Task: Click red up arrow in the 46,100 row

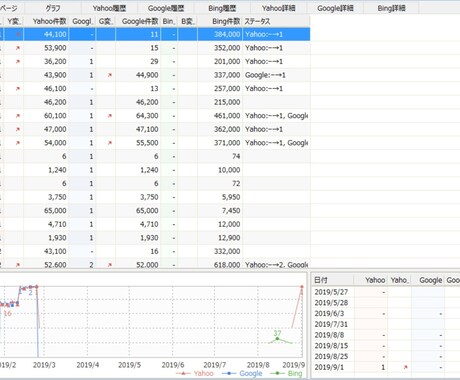Action: point(18,89)
